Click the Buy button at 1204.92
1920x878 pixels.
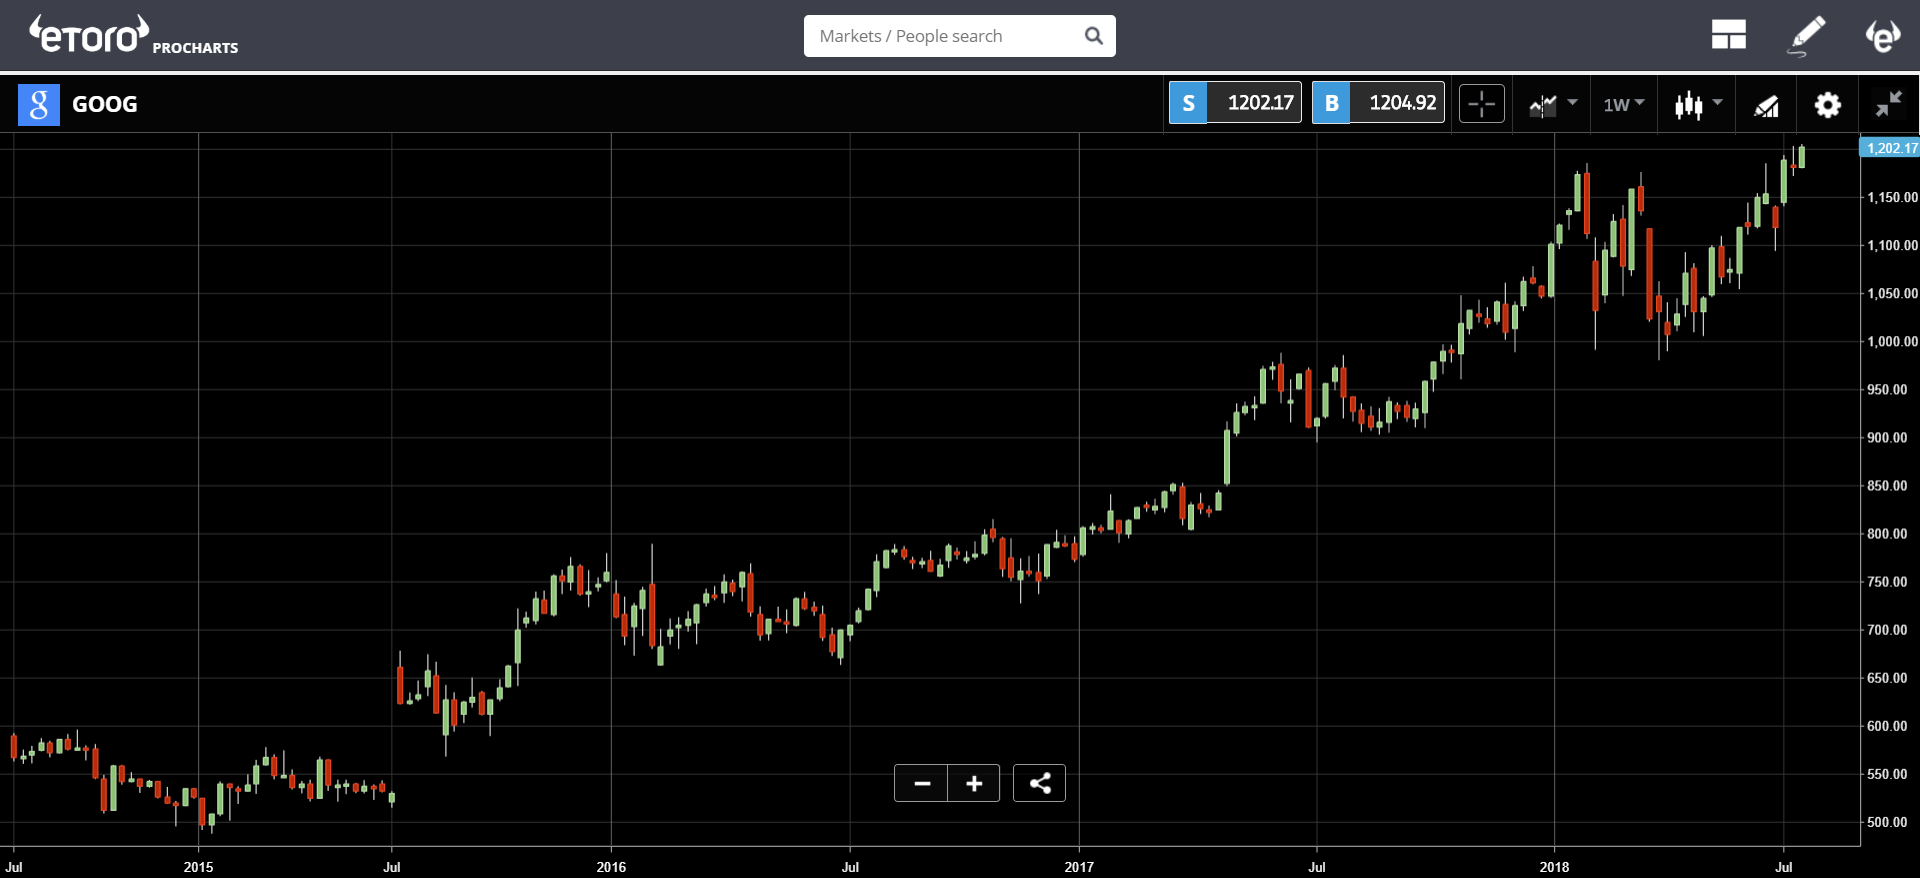click(x=1378, y=103)
